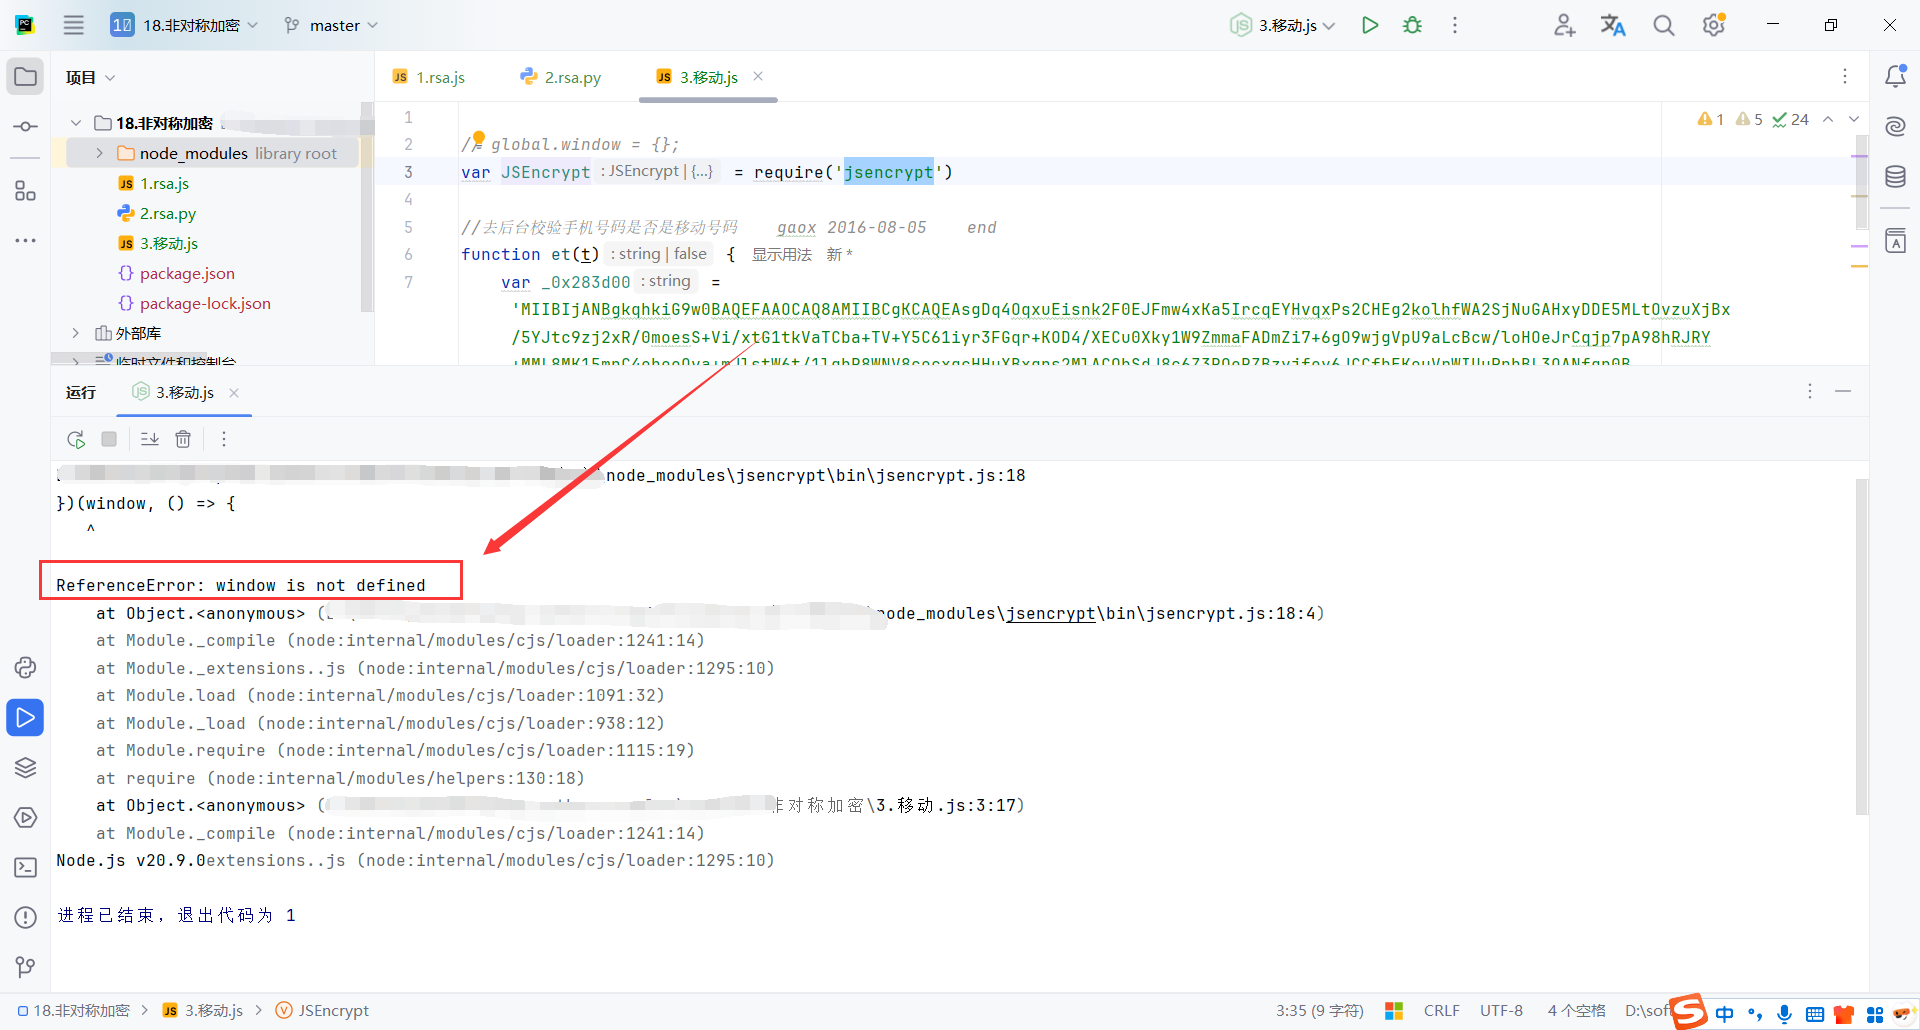The image size is (1920, 1030).
Task: Open the master branch dropdown
Action: point(331,25)
